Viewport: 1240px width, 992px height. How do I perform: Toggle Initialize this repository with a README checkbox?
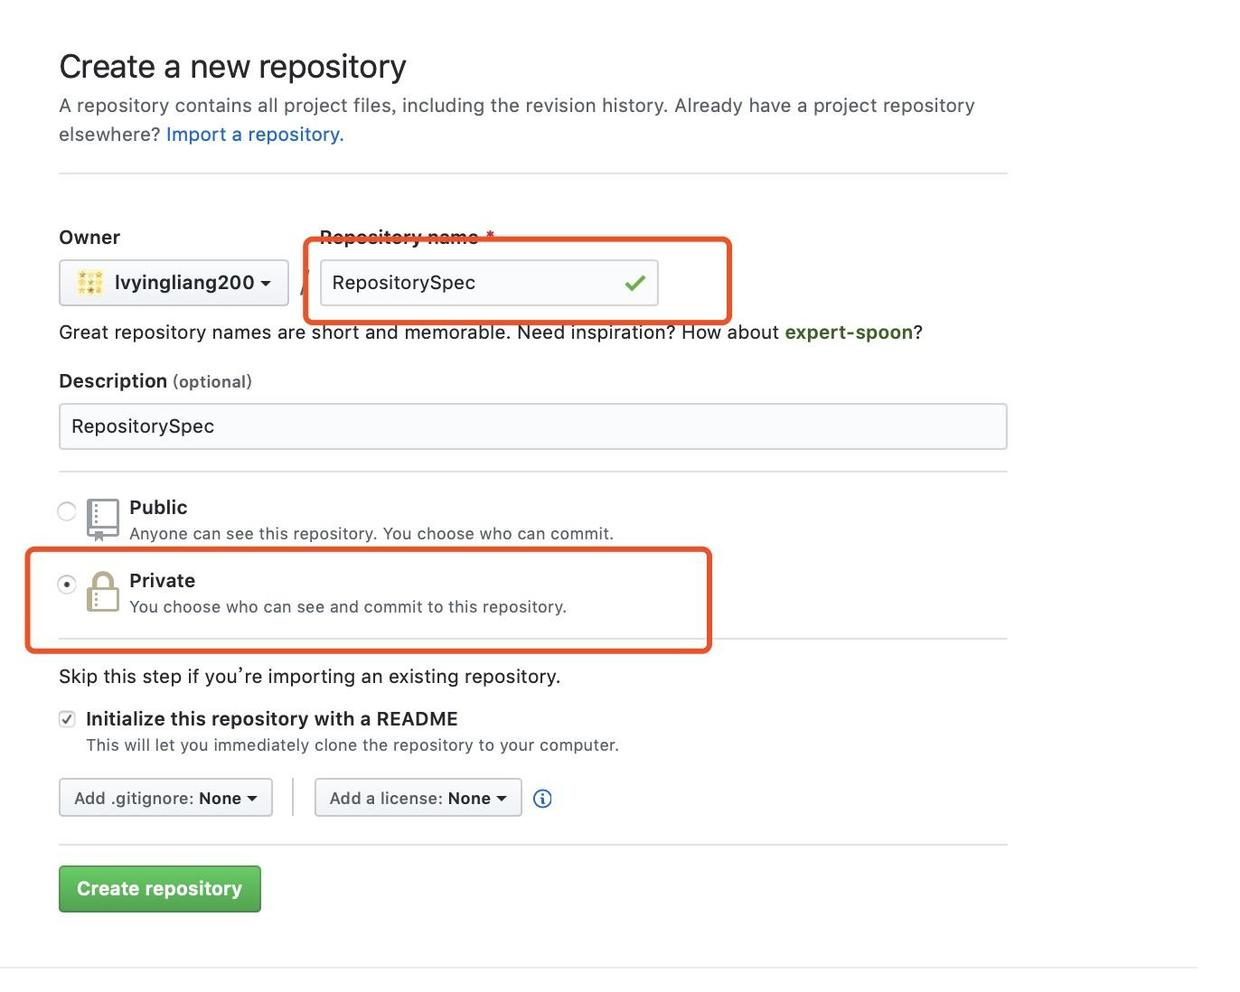pos(67,719)
